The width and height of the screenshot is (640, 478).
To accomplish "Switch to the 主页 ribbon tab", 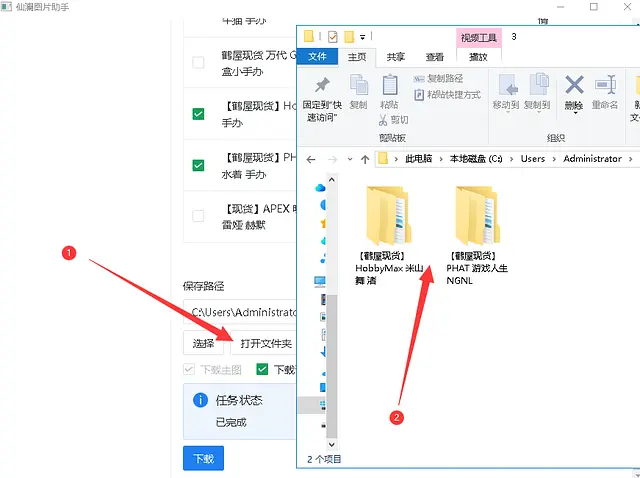I will click(357, 57).
